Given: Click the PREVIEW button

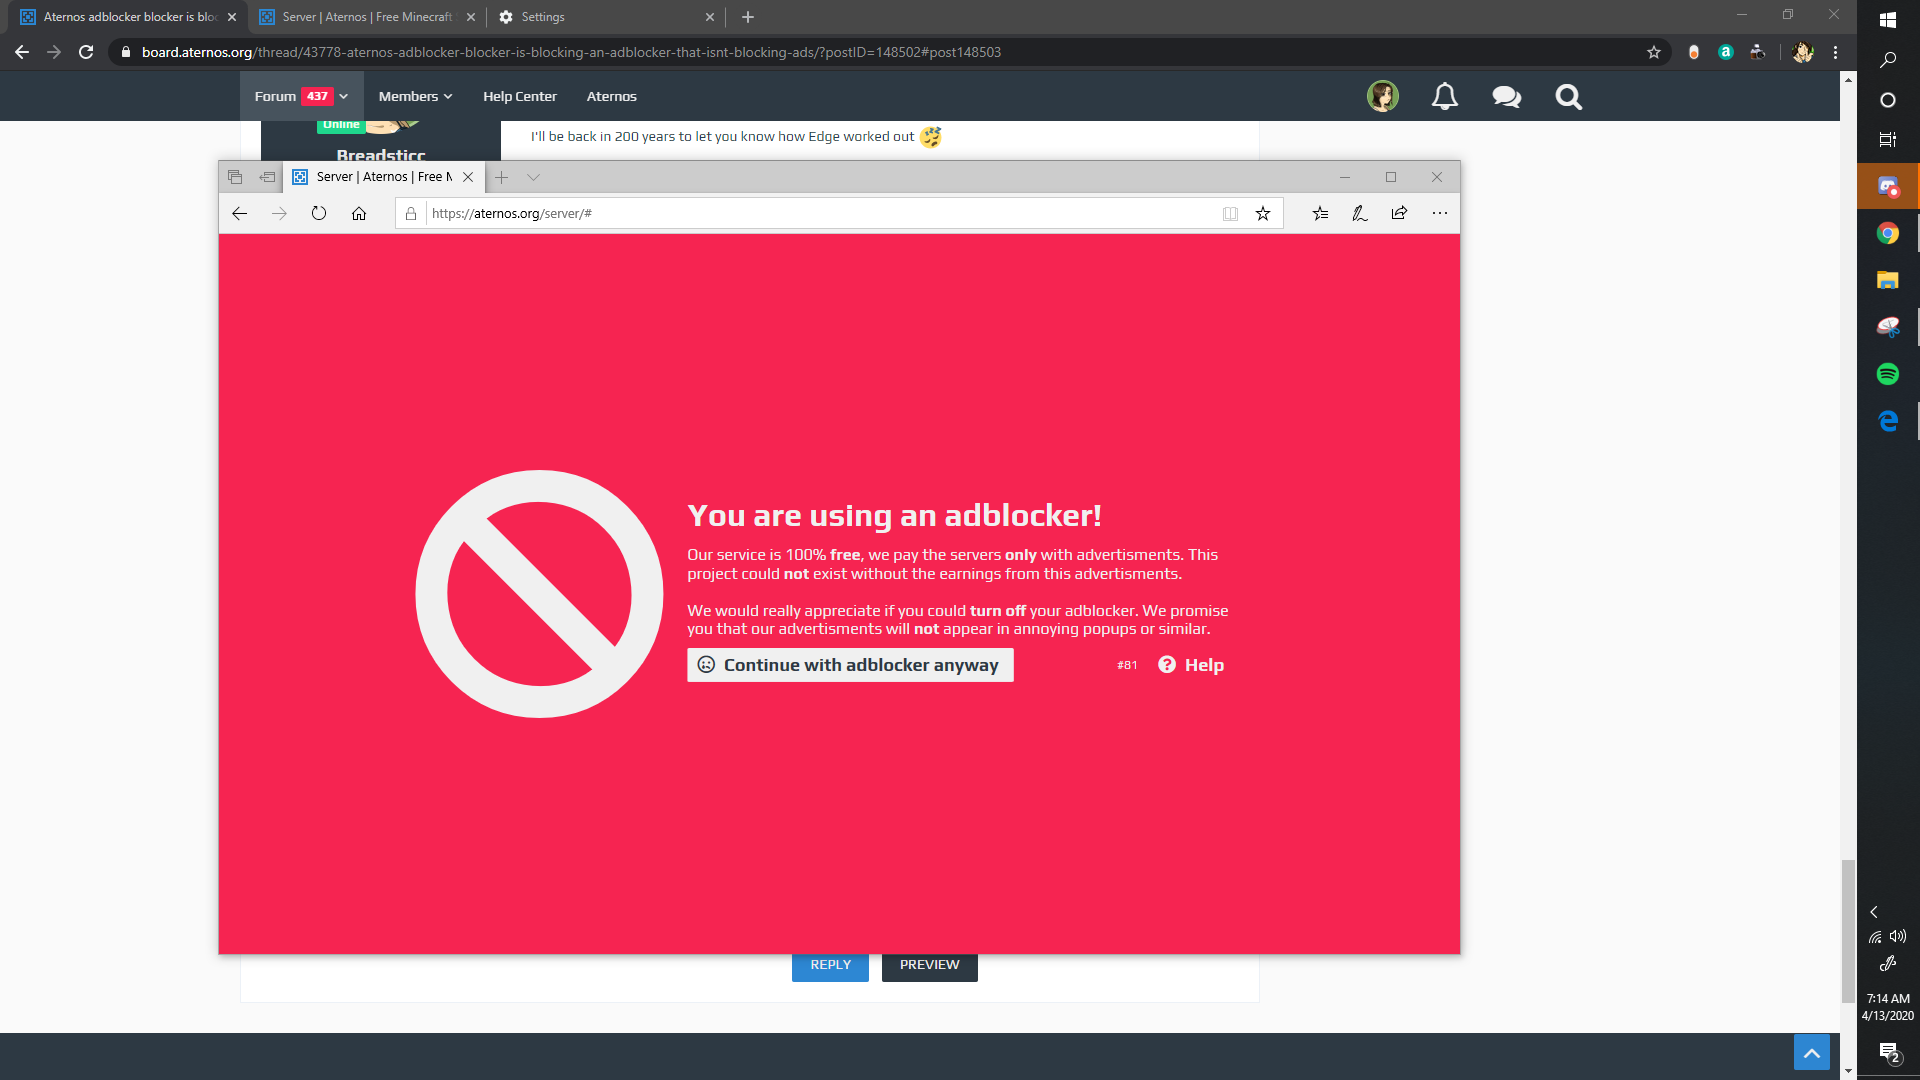Looking at the screenshot, I should [x=929, y=965].
